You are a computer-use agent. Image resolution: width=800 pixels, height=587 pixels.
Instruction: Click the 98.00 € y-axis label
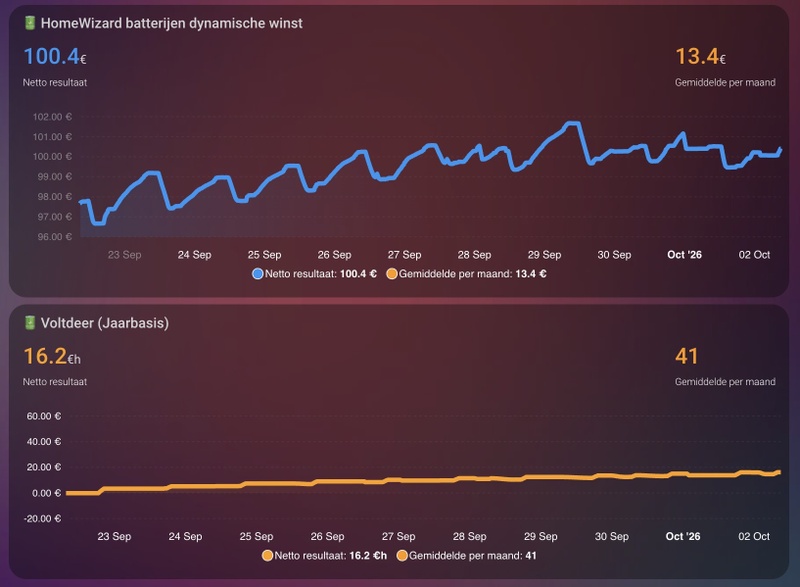(x=55, y=197)
